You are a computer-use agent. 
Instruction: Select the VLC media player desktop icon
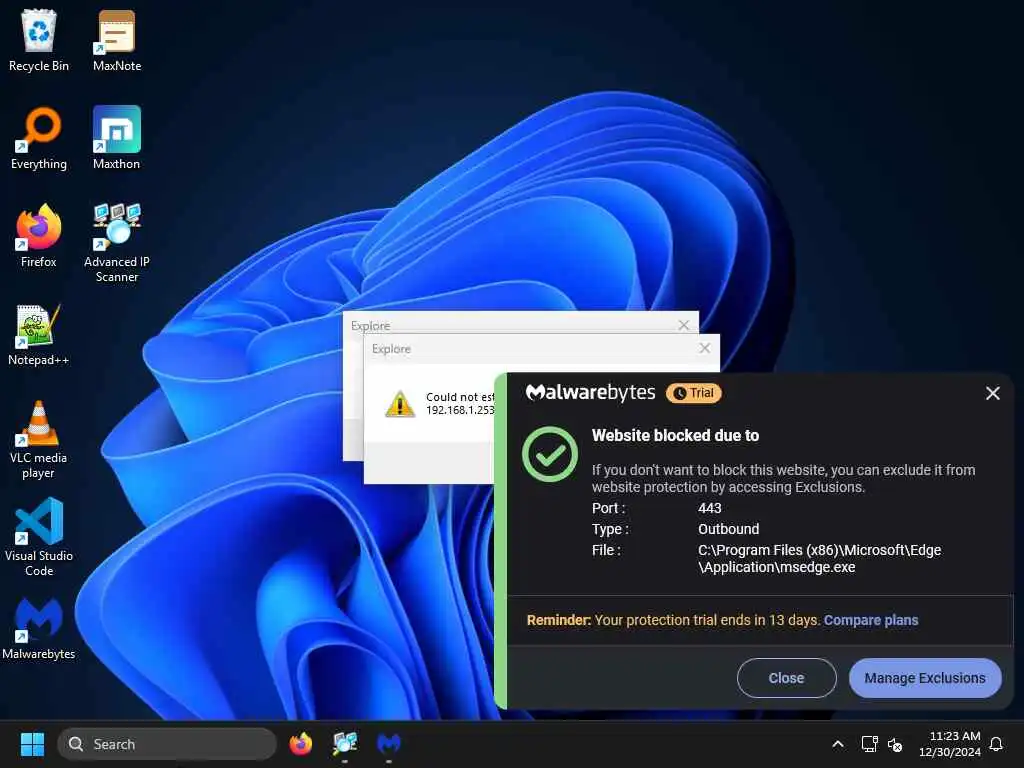[x=39, y=440]
